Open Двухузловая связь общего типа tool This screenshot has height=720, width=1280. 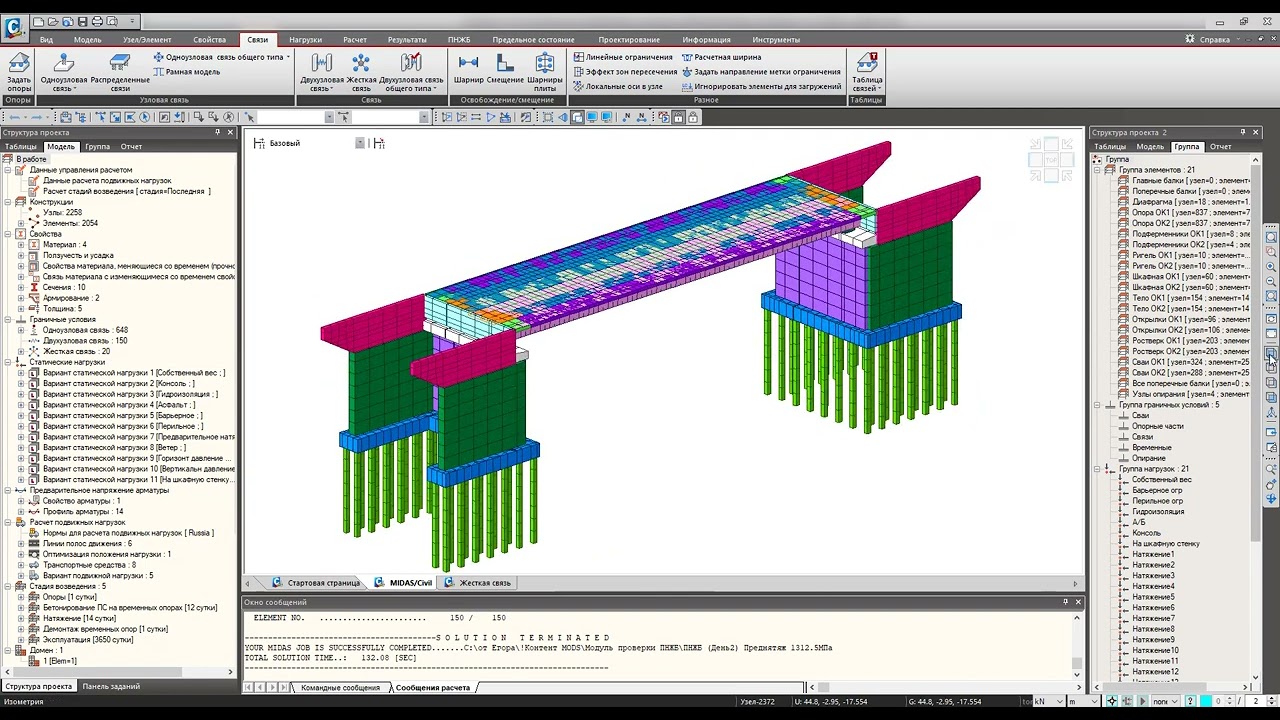click(x=411, y=72)
